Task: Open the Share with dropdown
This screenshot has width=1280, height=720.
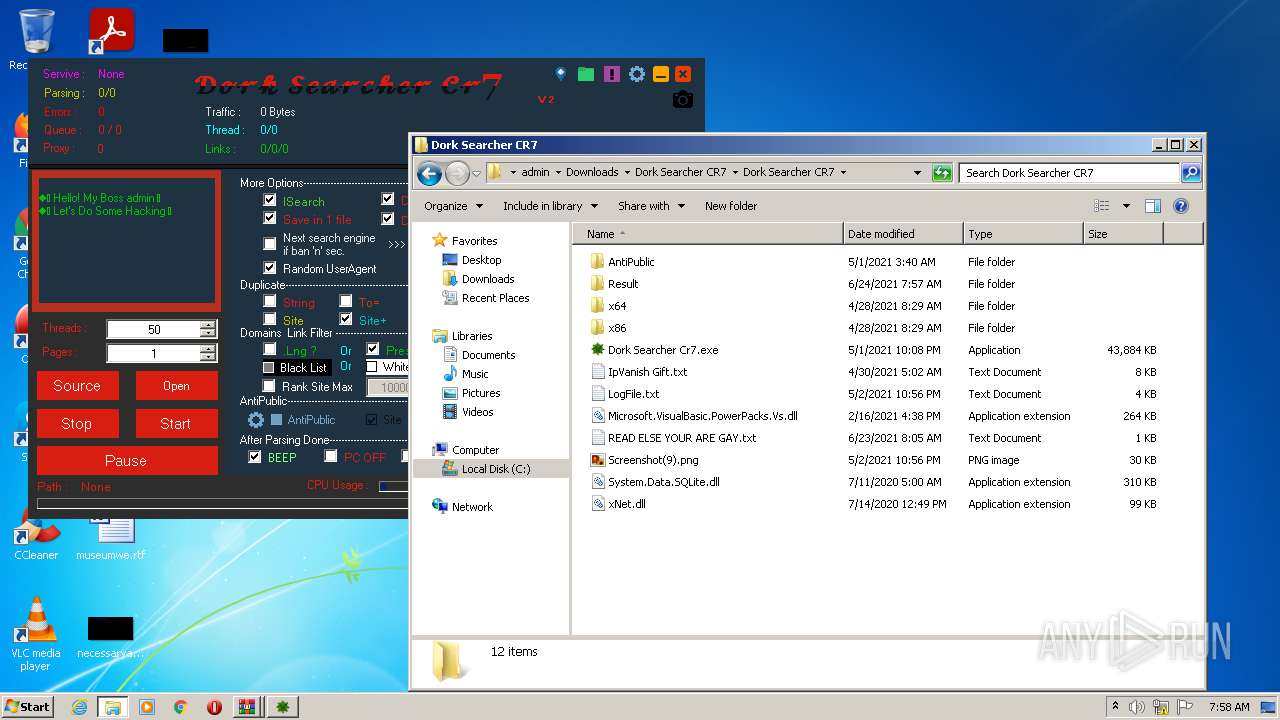Action: tap(651, 206)
